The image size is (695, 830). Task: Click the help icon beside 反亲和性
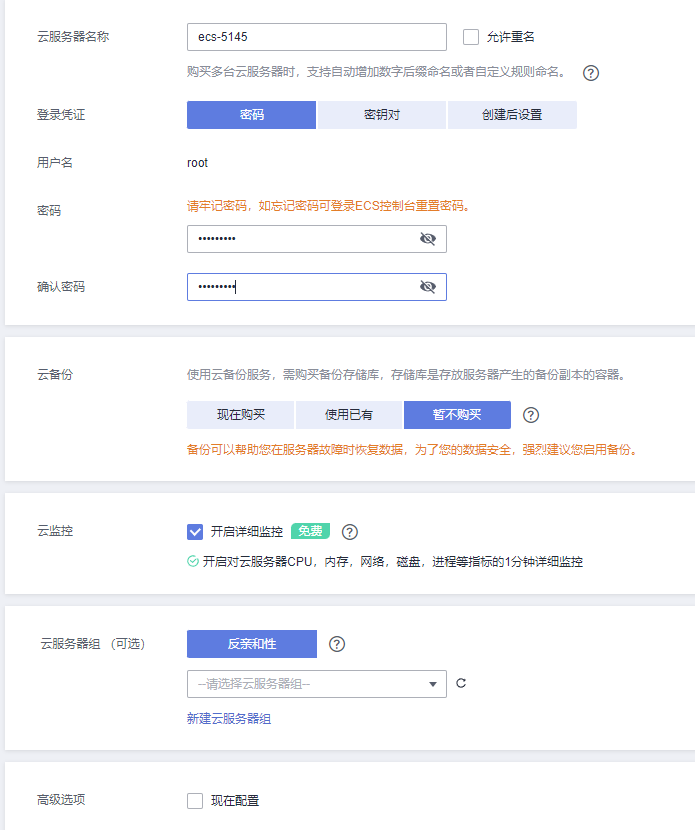tap(338, 644)
